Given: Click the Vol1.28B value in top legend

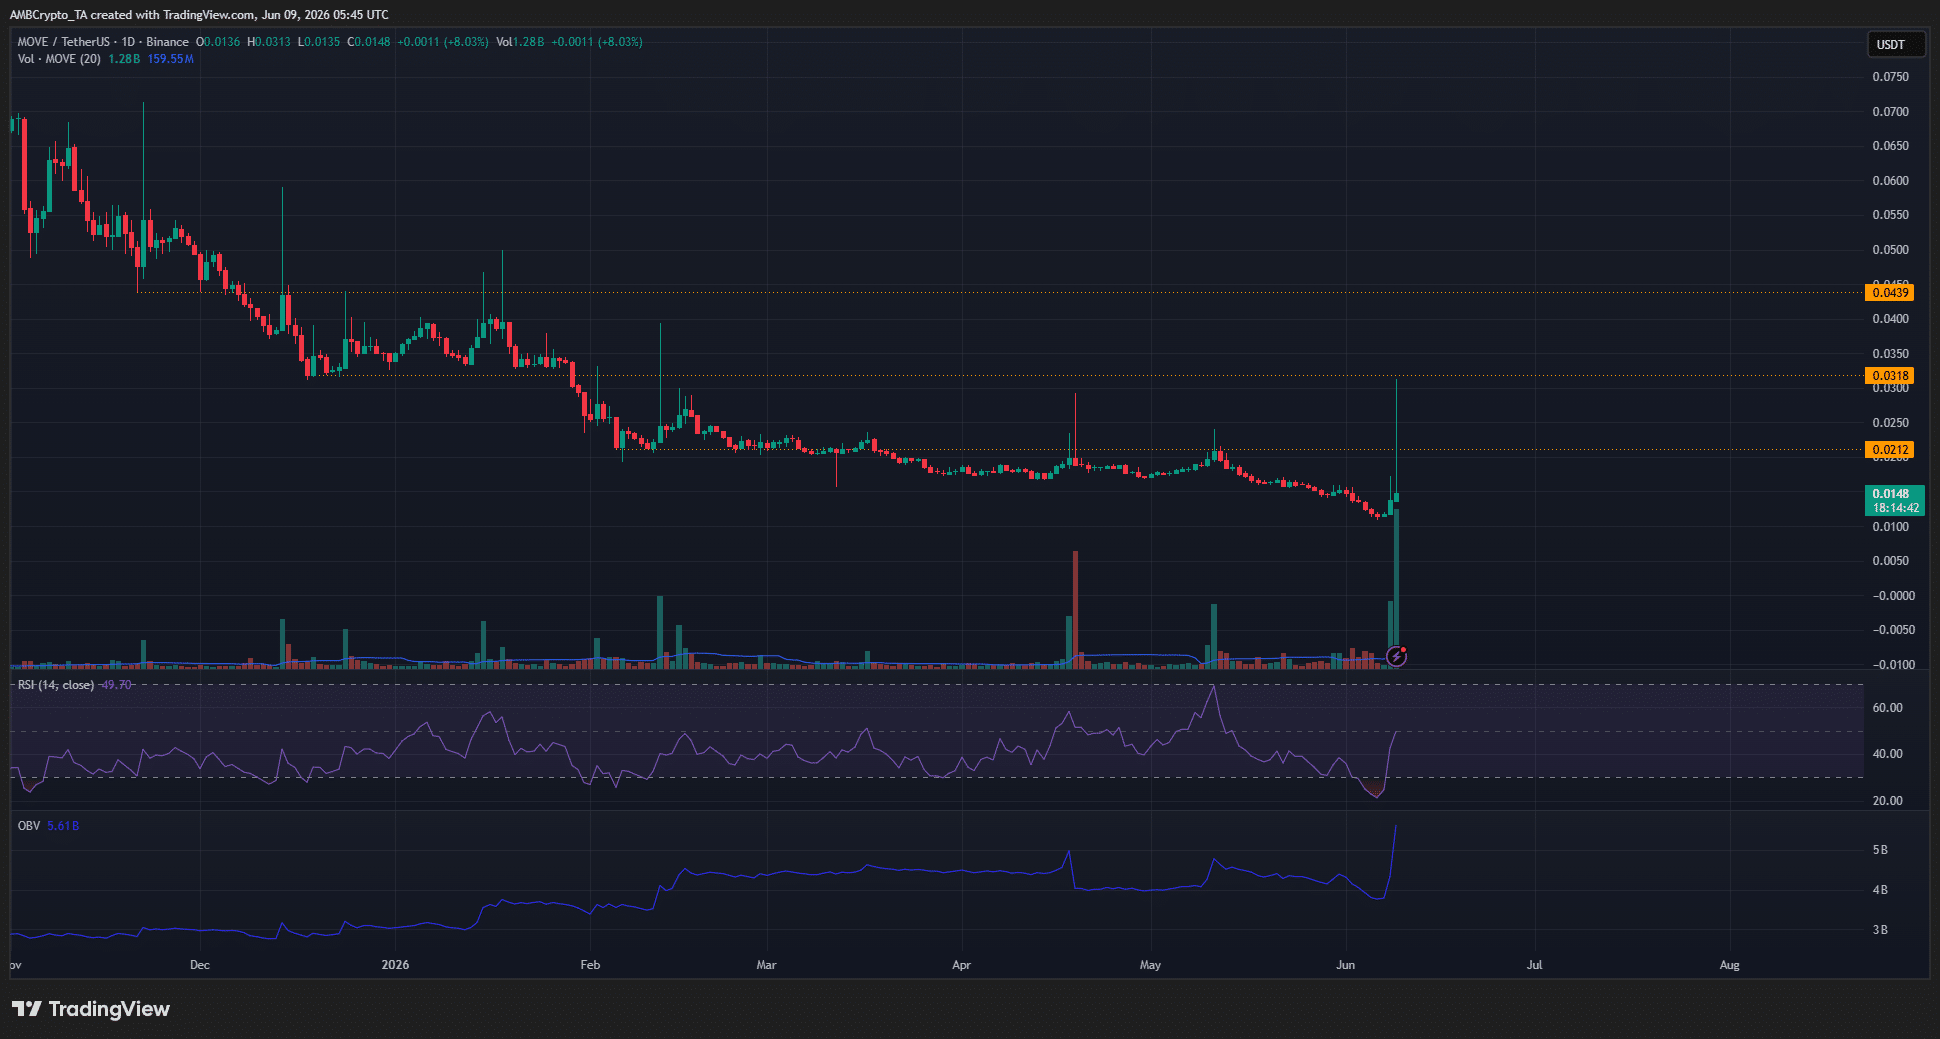Looking at the screenshot, I should [520, 42].
